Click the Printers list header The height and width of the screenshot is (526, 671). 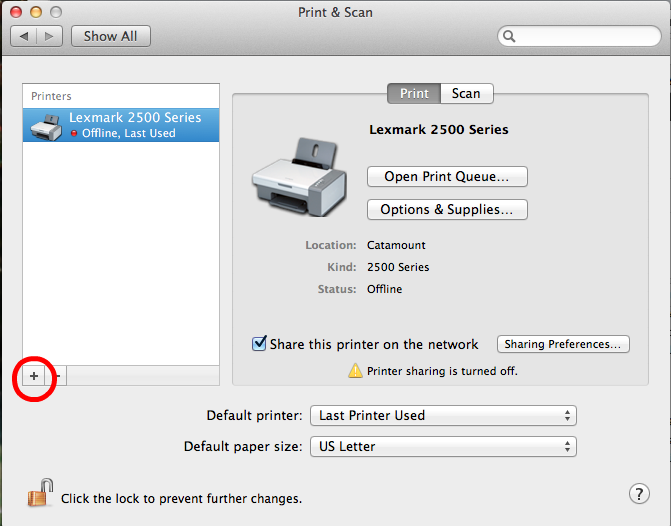(51, 96)
